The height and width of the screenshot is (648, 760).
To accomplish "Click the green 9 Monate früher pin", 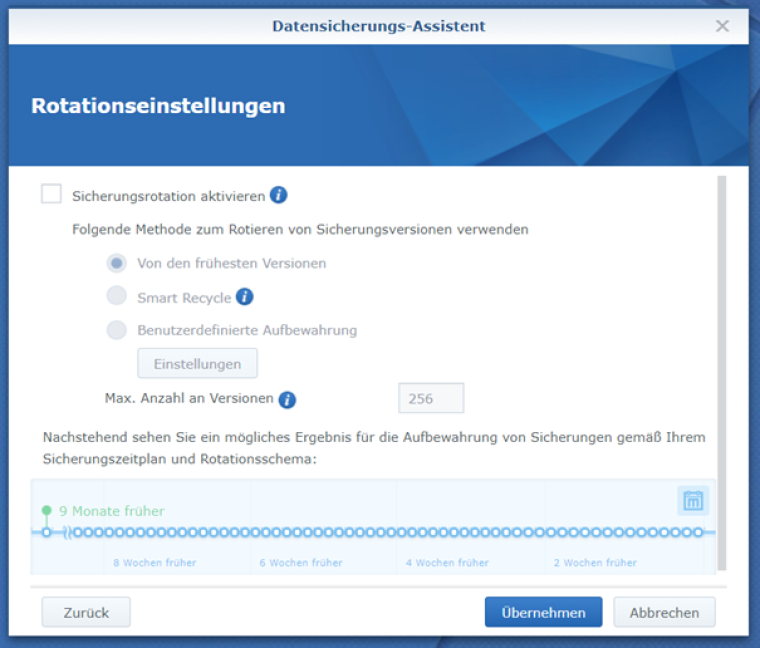I will [x=46, y=511].
